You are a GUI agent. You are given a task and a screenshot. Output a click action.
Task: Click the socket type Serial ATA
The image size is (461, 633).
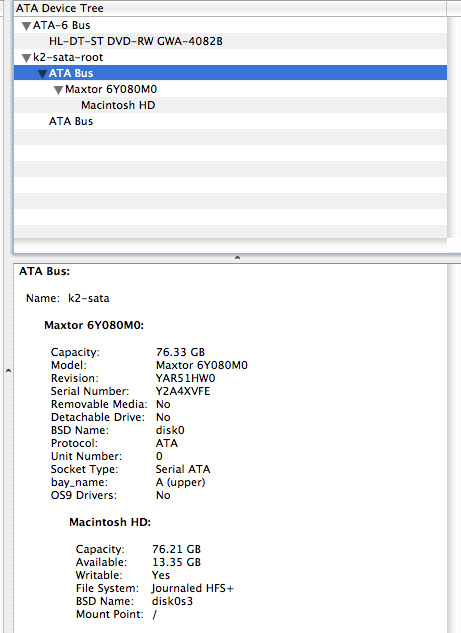(x=183, y=469)
